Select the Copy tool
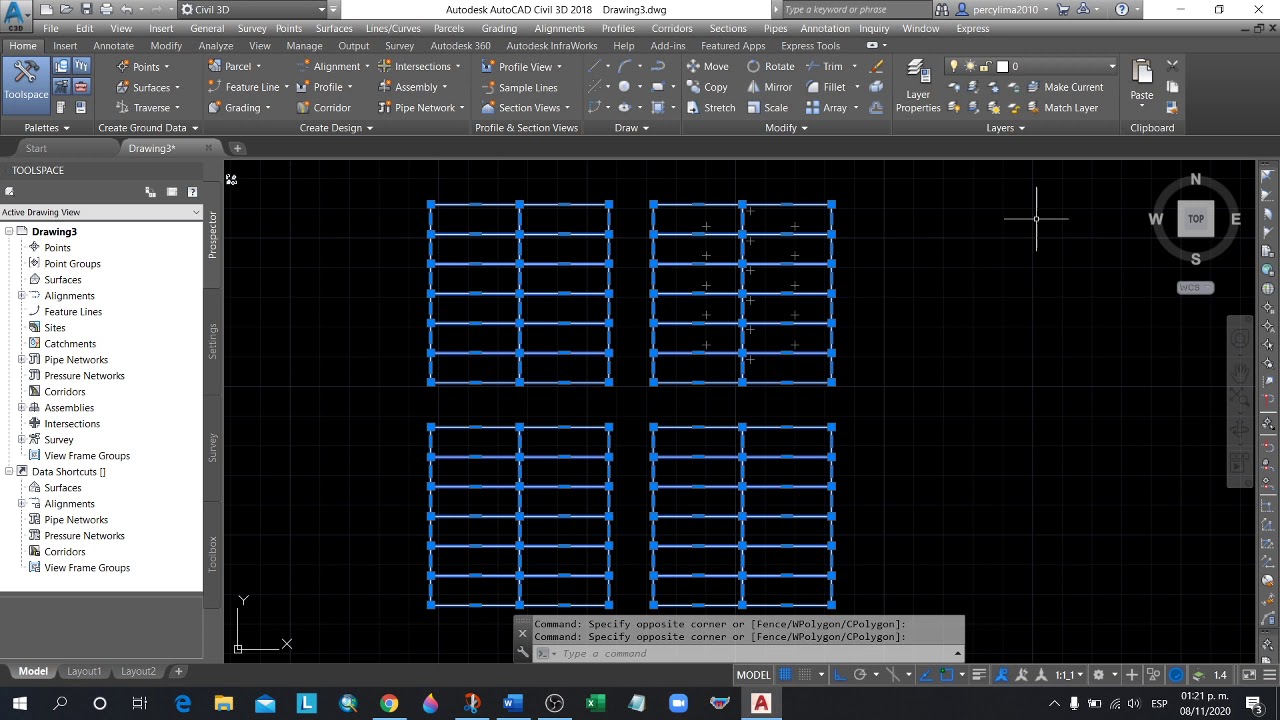This screenshot has width=1280, height=720. (x=706, y=87)
